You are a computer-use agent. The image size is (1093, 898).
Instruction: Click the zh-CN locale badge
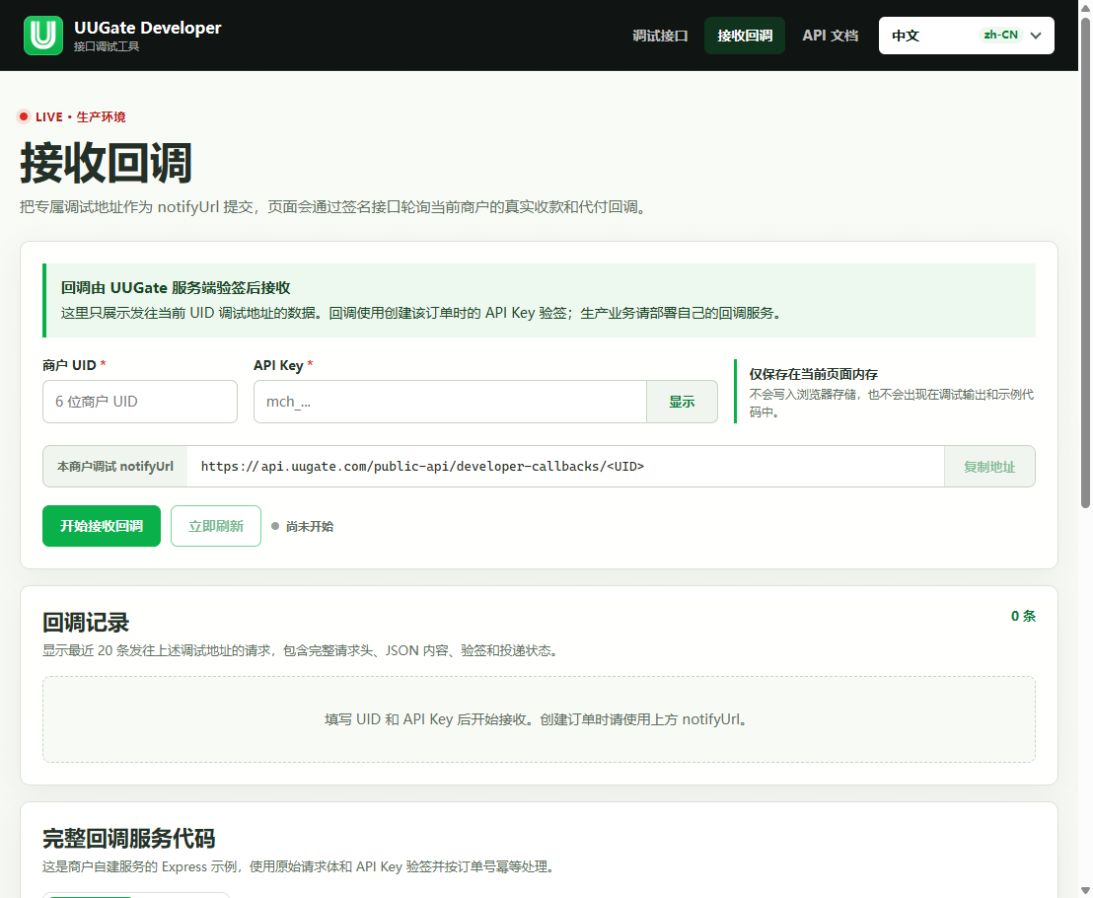tap(1000, 35)
